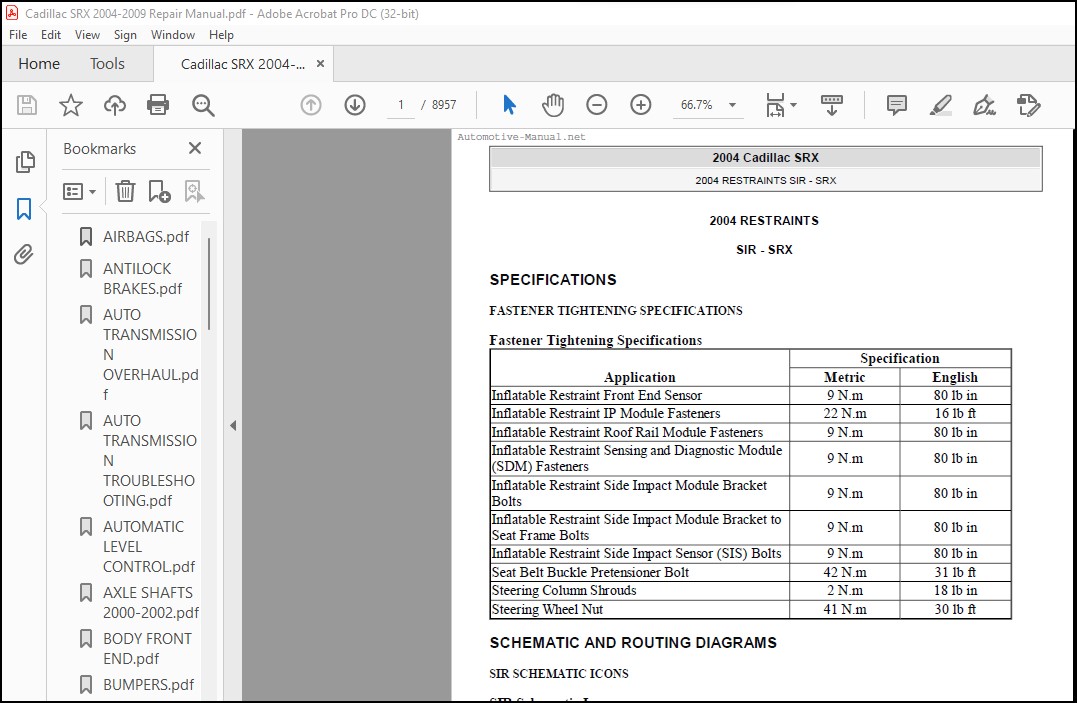
Task: Open the Sign document pen tool
Action: coord(984,105)
